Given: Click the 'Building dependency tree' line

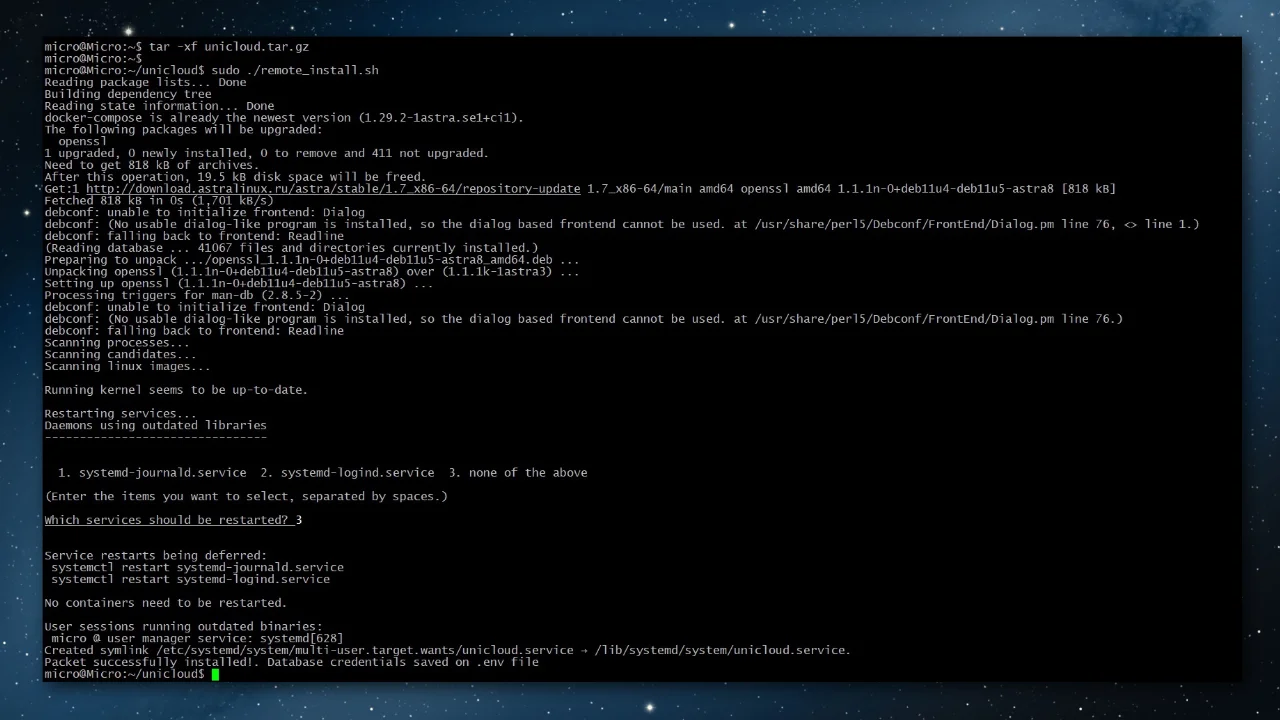Looking at the screenshot, I should (128, 94).
